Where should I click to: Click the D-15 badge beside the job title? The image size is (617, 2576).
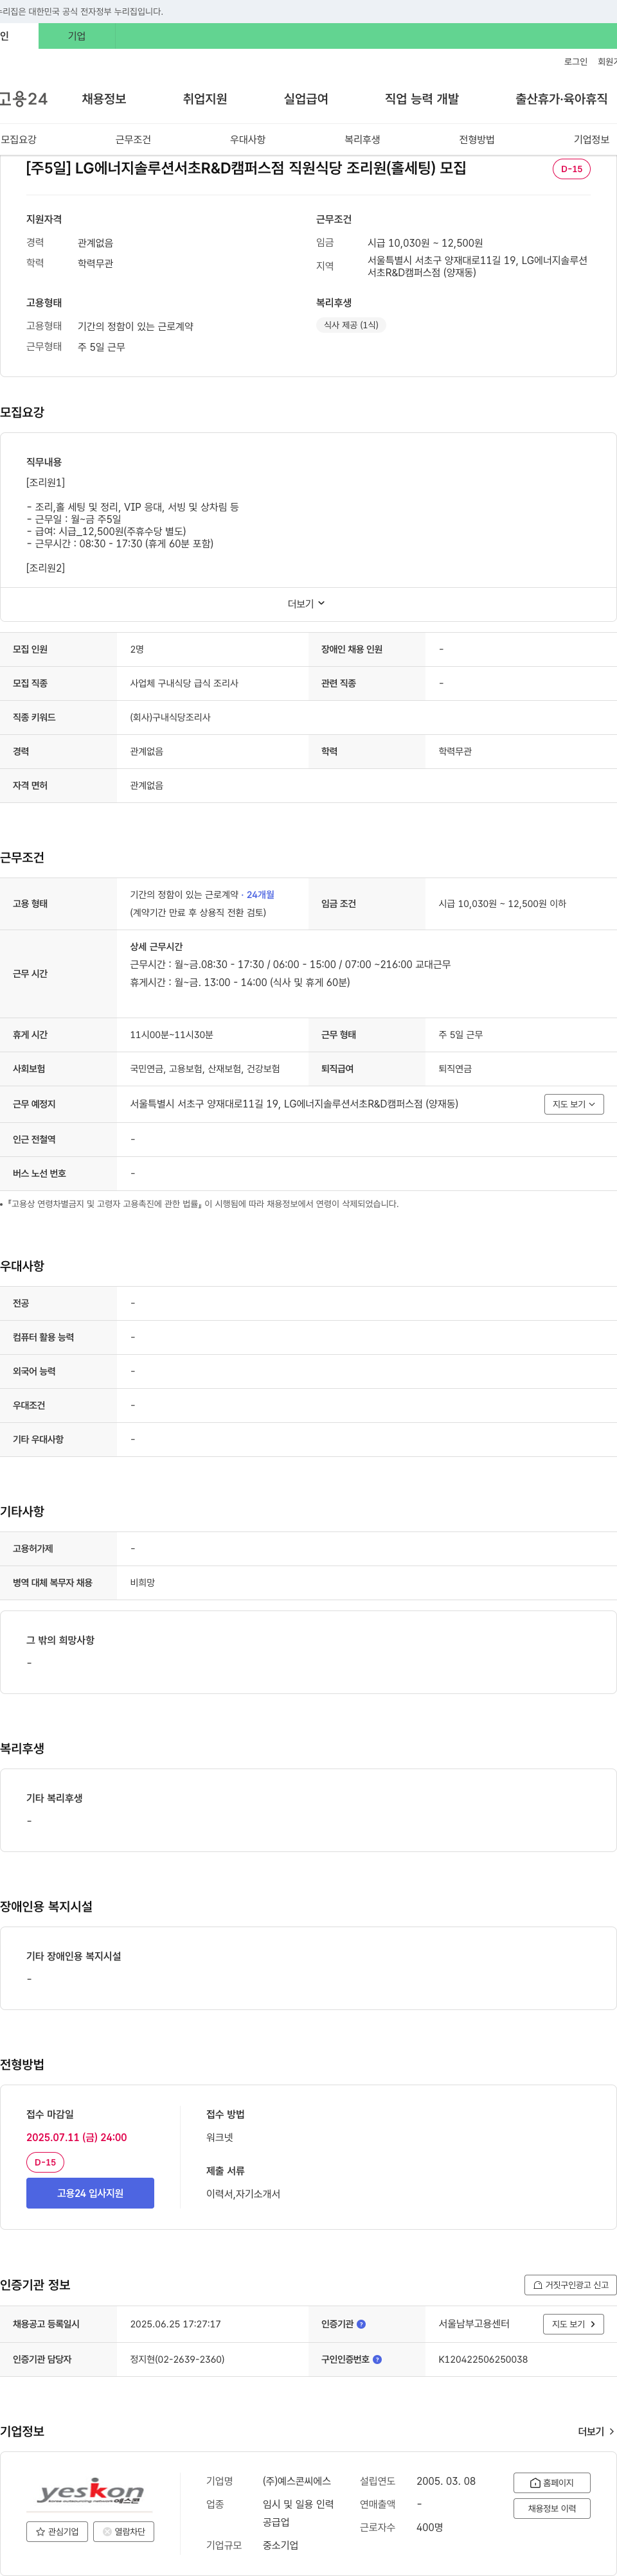pos(571,169)
